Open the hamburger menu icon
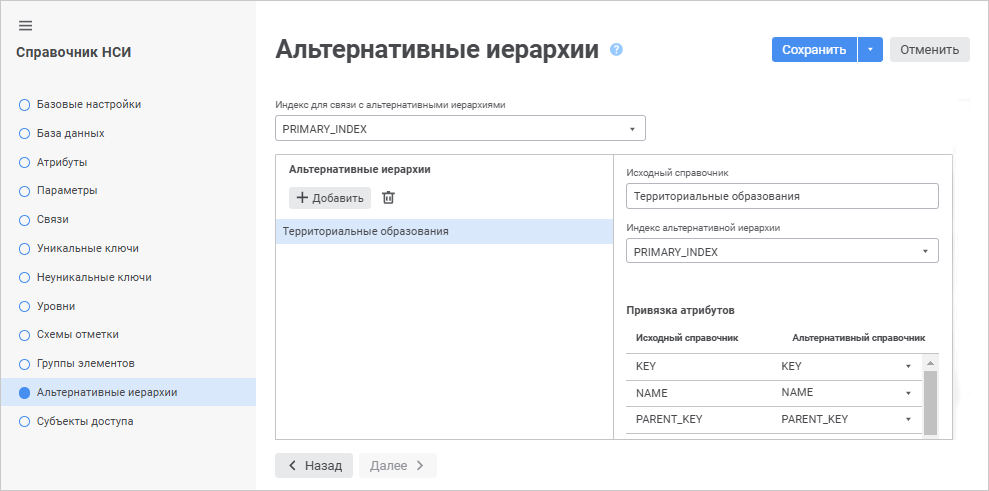 point(25,25)
